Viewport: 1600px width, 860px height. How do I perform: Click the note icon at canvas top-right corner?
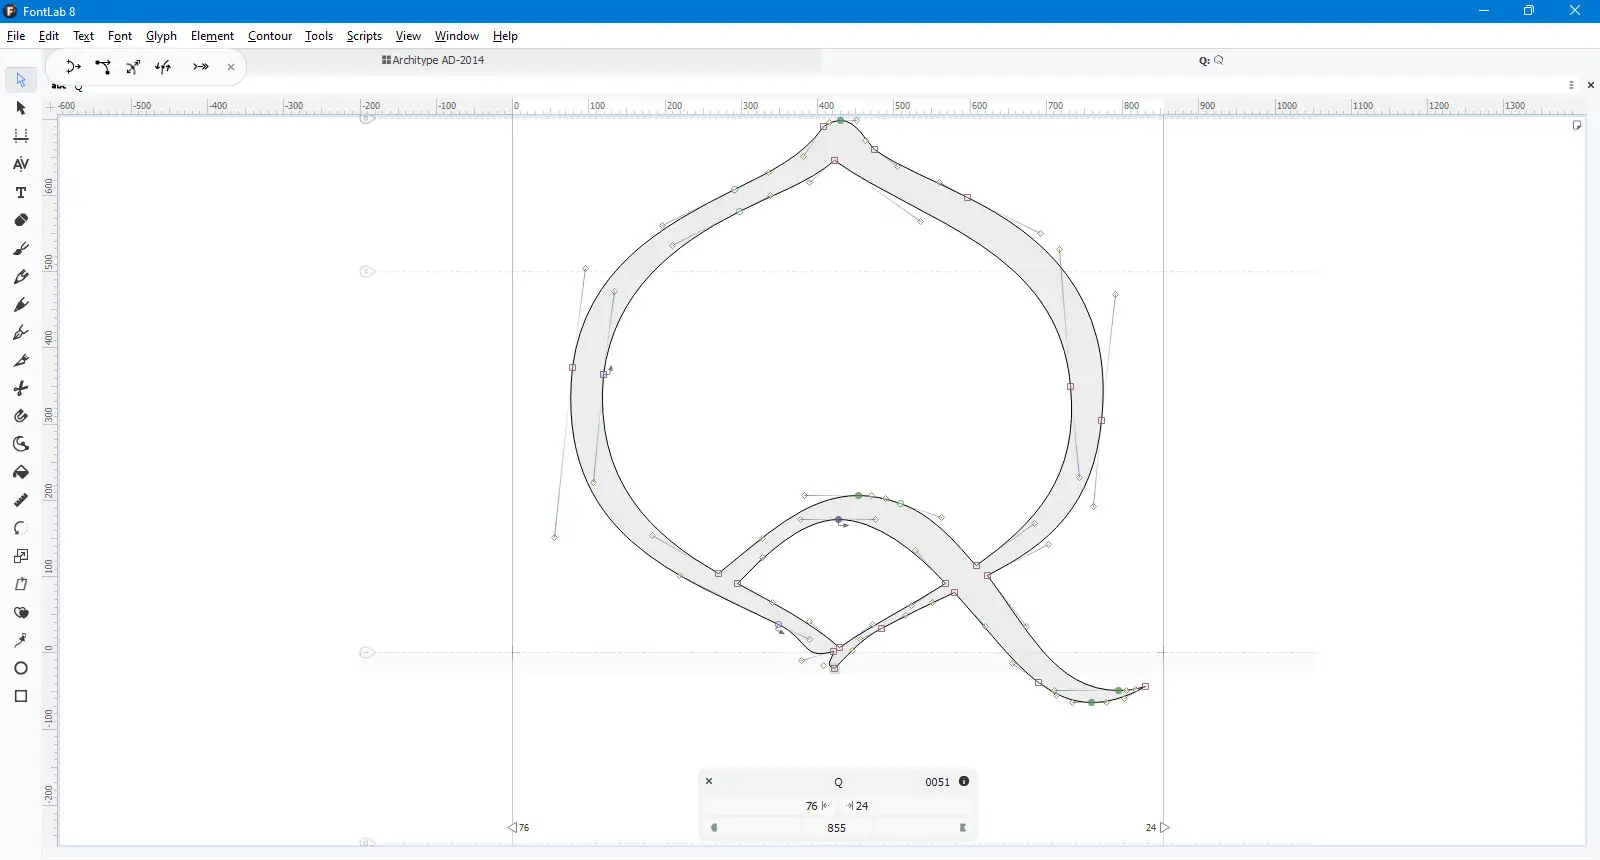pyautogui.click(x=1577, y=125)
